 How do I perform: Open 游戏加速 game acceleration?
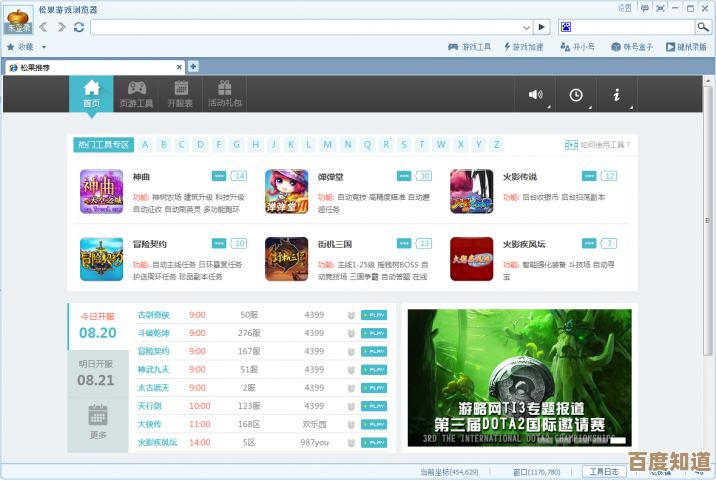(x=524, y=47)
